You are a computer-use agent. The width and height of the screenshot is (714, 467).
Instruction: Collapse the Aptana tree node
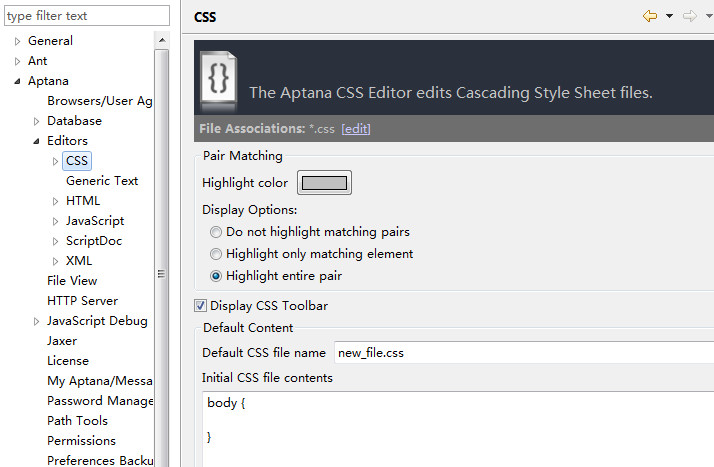[x=18, y=82]
